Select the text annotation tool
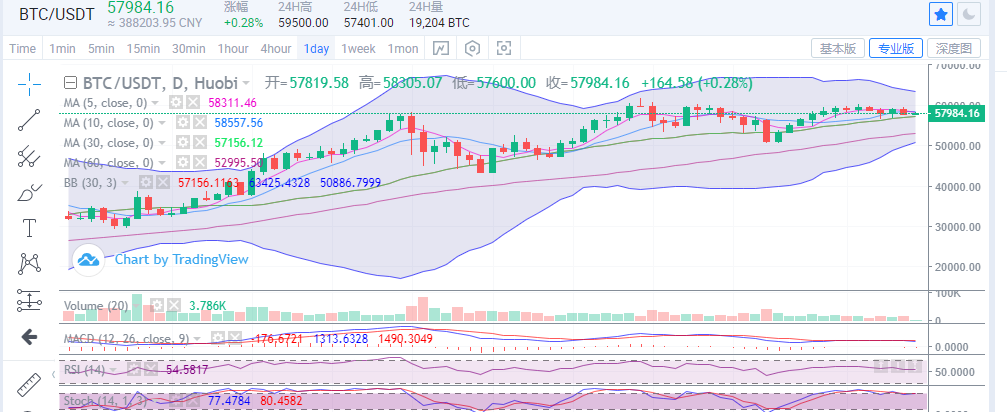 [x=30, y=227]
